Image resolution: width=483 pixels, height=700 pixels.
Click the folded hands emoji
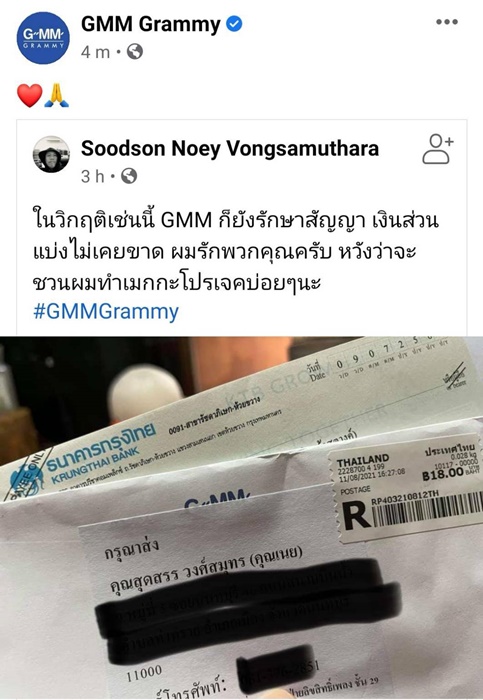[57, 95]
